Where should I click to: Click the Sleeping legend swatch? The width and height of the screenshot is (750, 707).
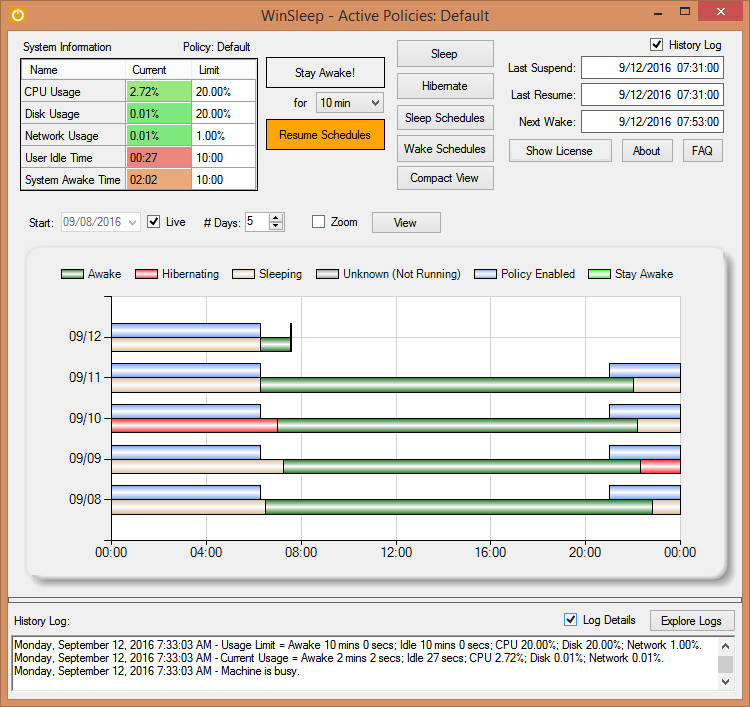click(x=243, y=274)
